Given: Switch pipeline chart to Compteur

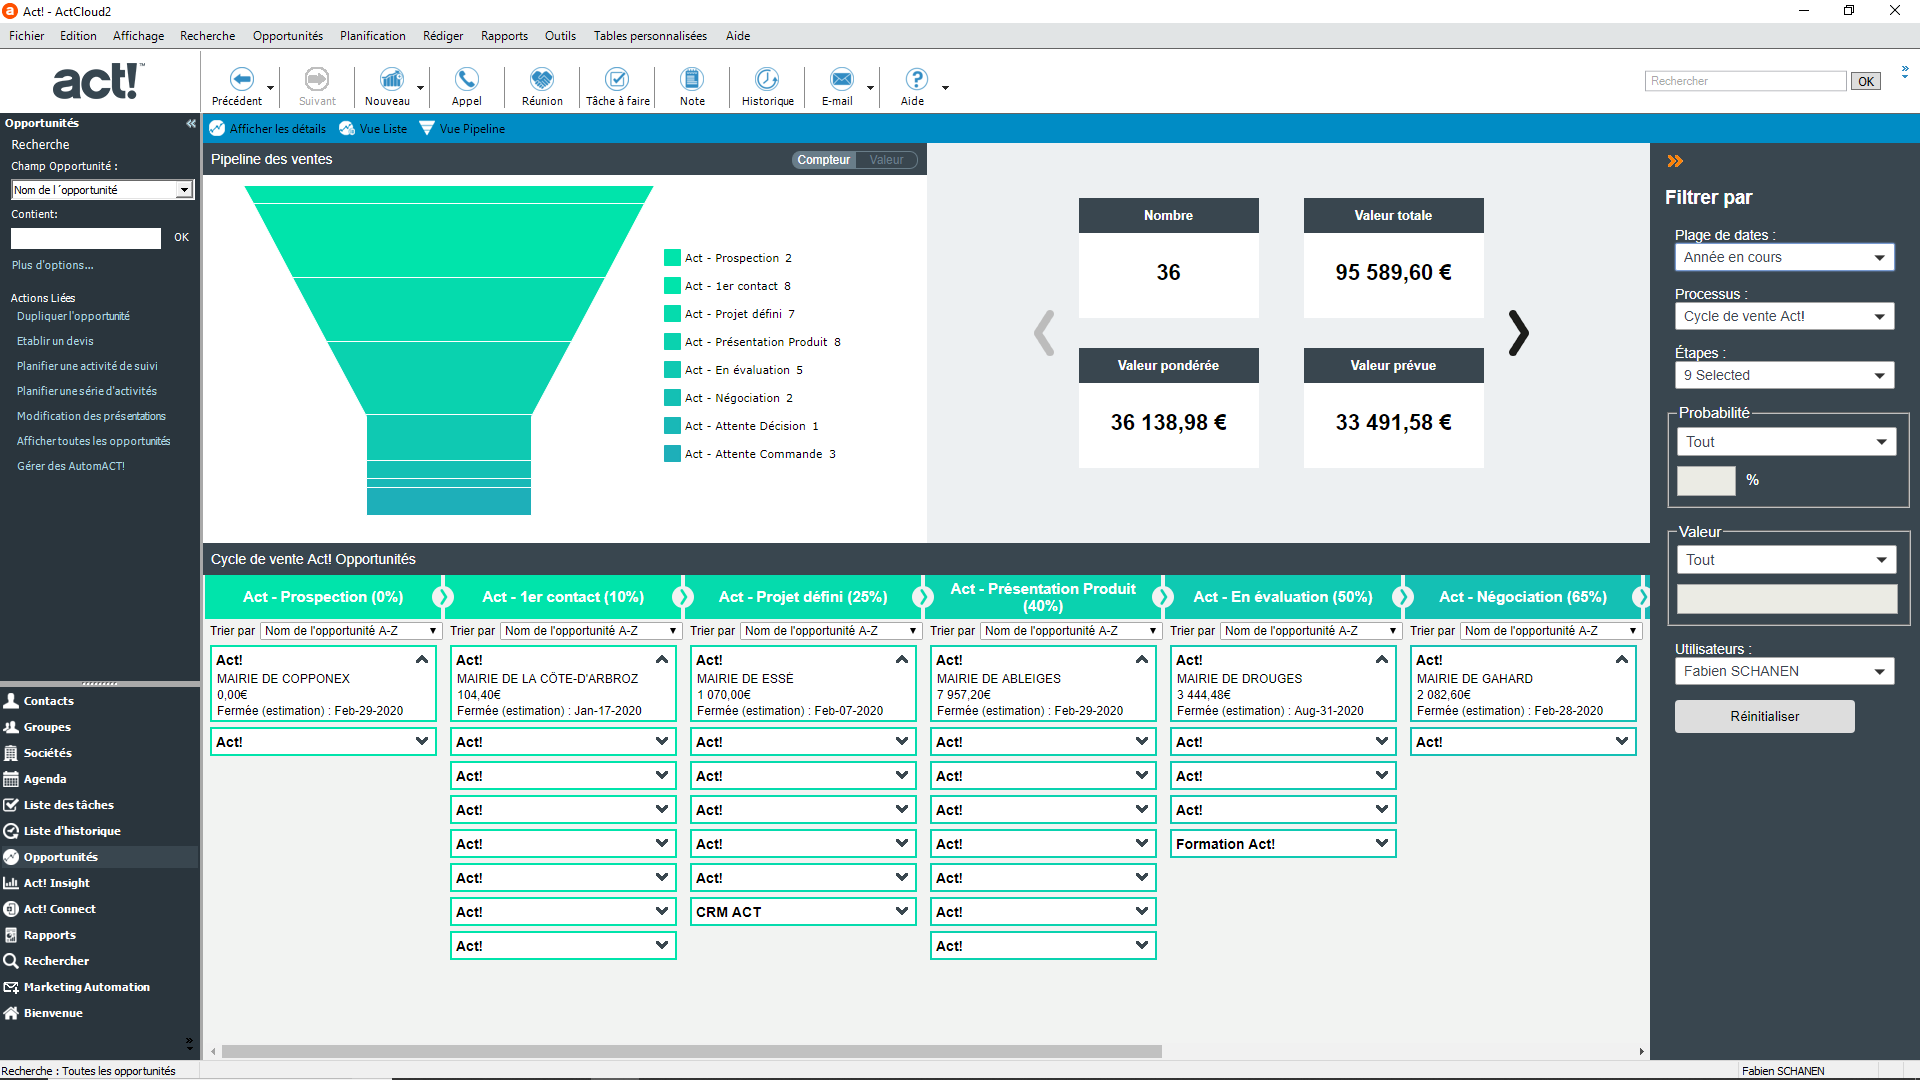Looking at the screenshot, I should [823, 160].
